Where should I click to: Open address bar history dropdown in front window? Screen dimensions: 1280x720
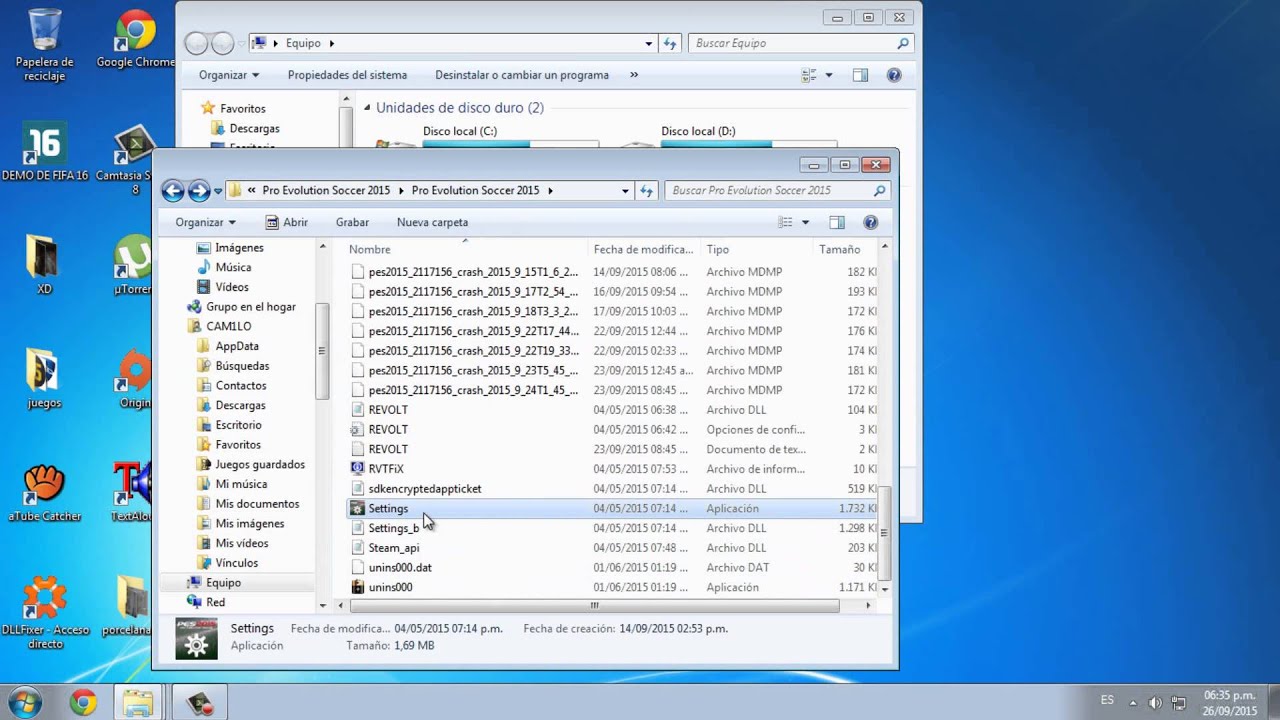625,190
